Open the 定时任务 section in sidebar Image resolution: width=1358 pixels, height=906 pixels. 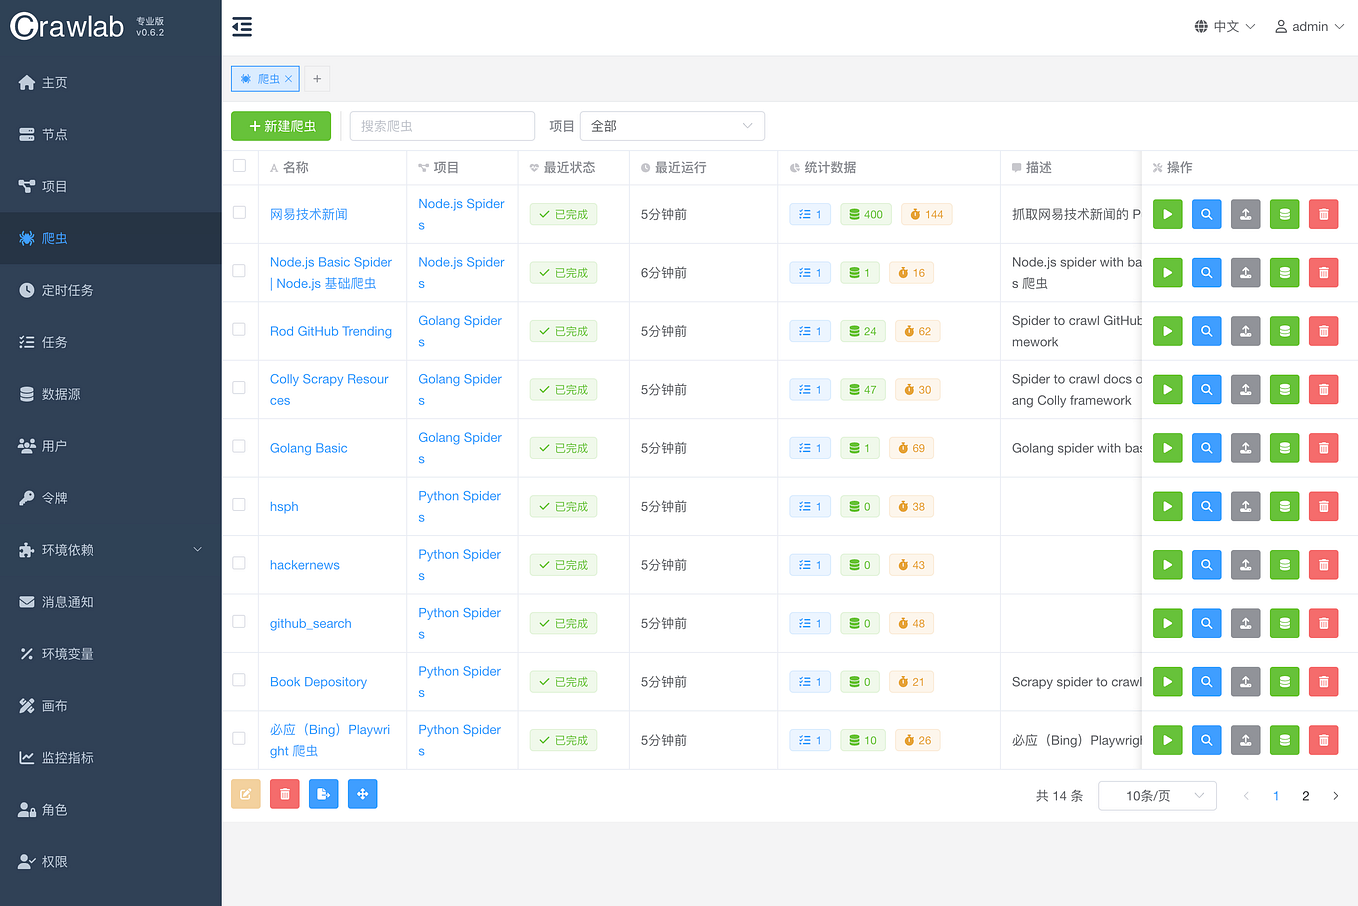pyautogui.click(x=110, y=289)
